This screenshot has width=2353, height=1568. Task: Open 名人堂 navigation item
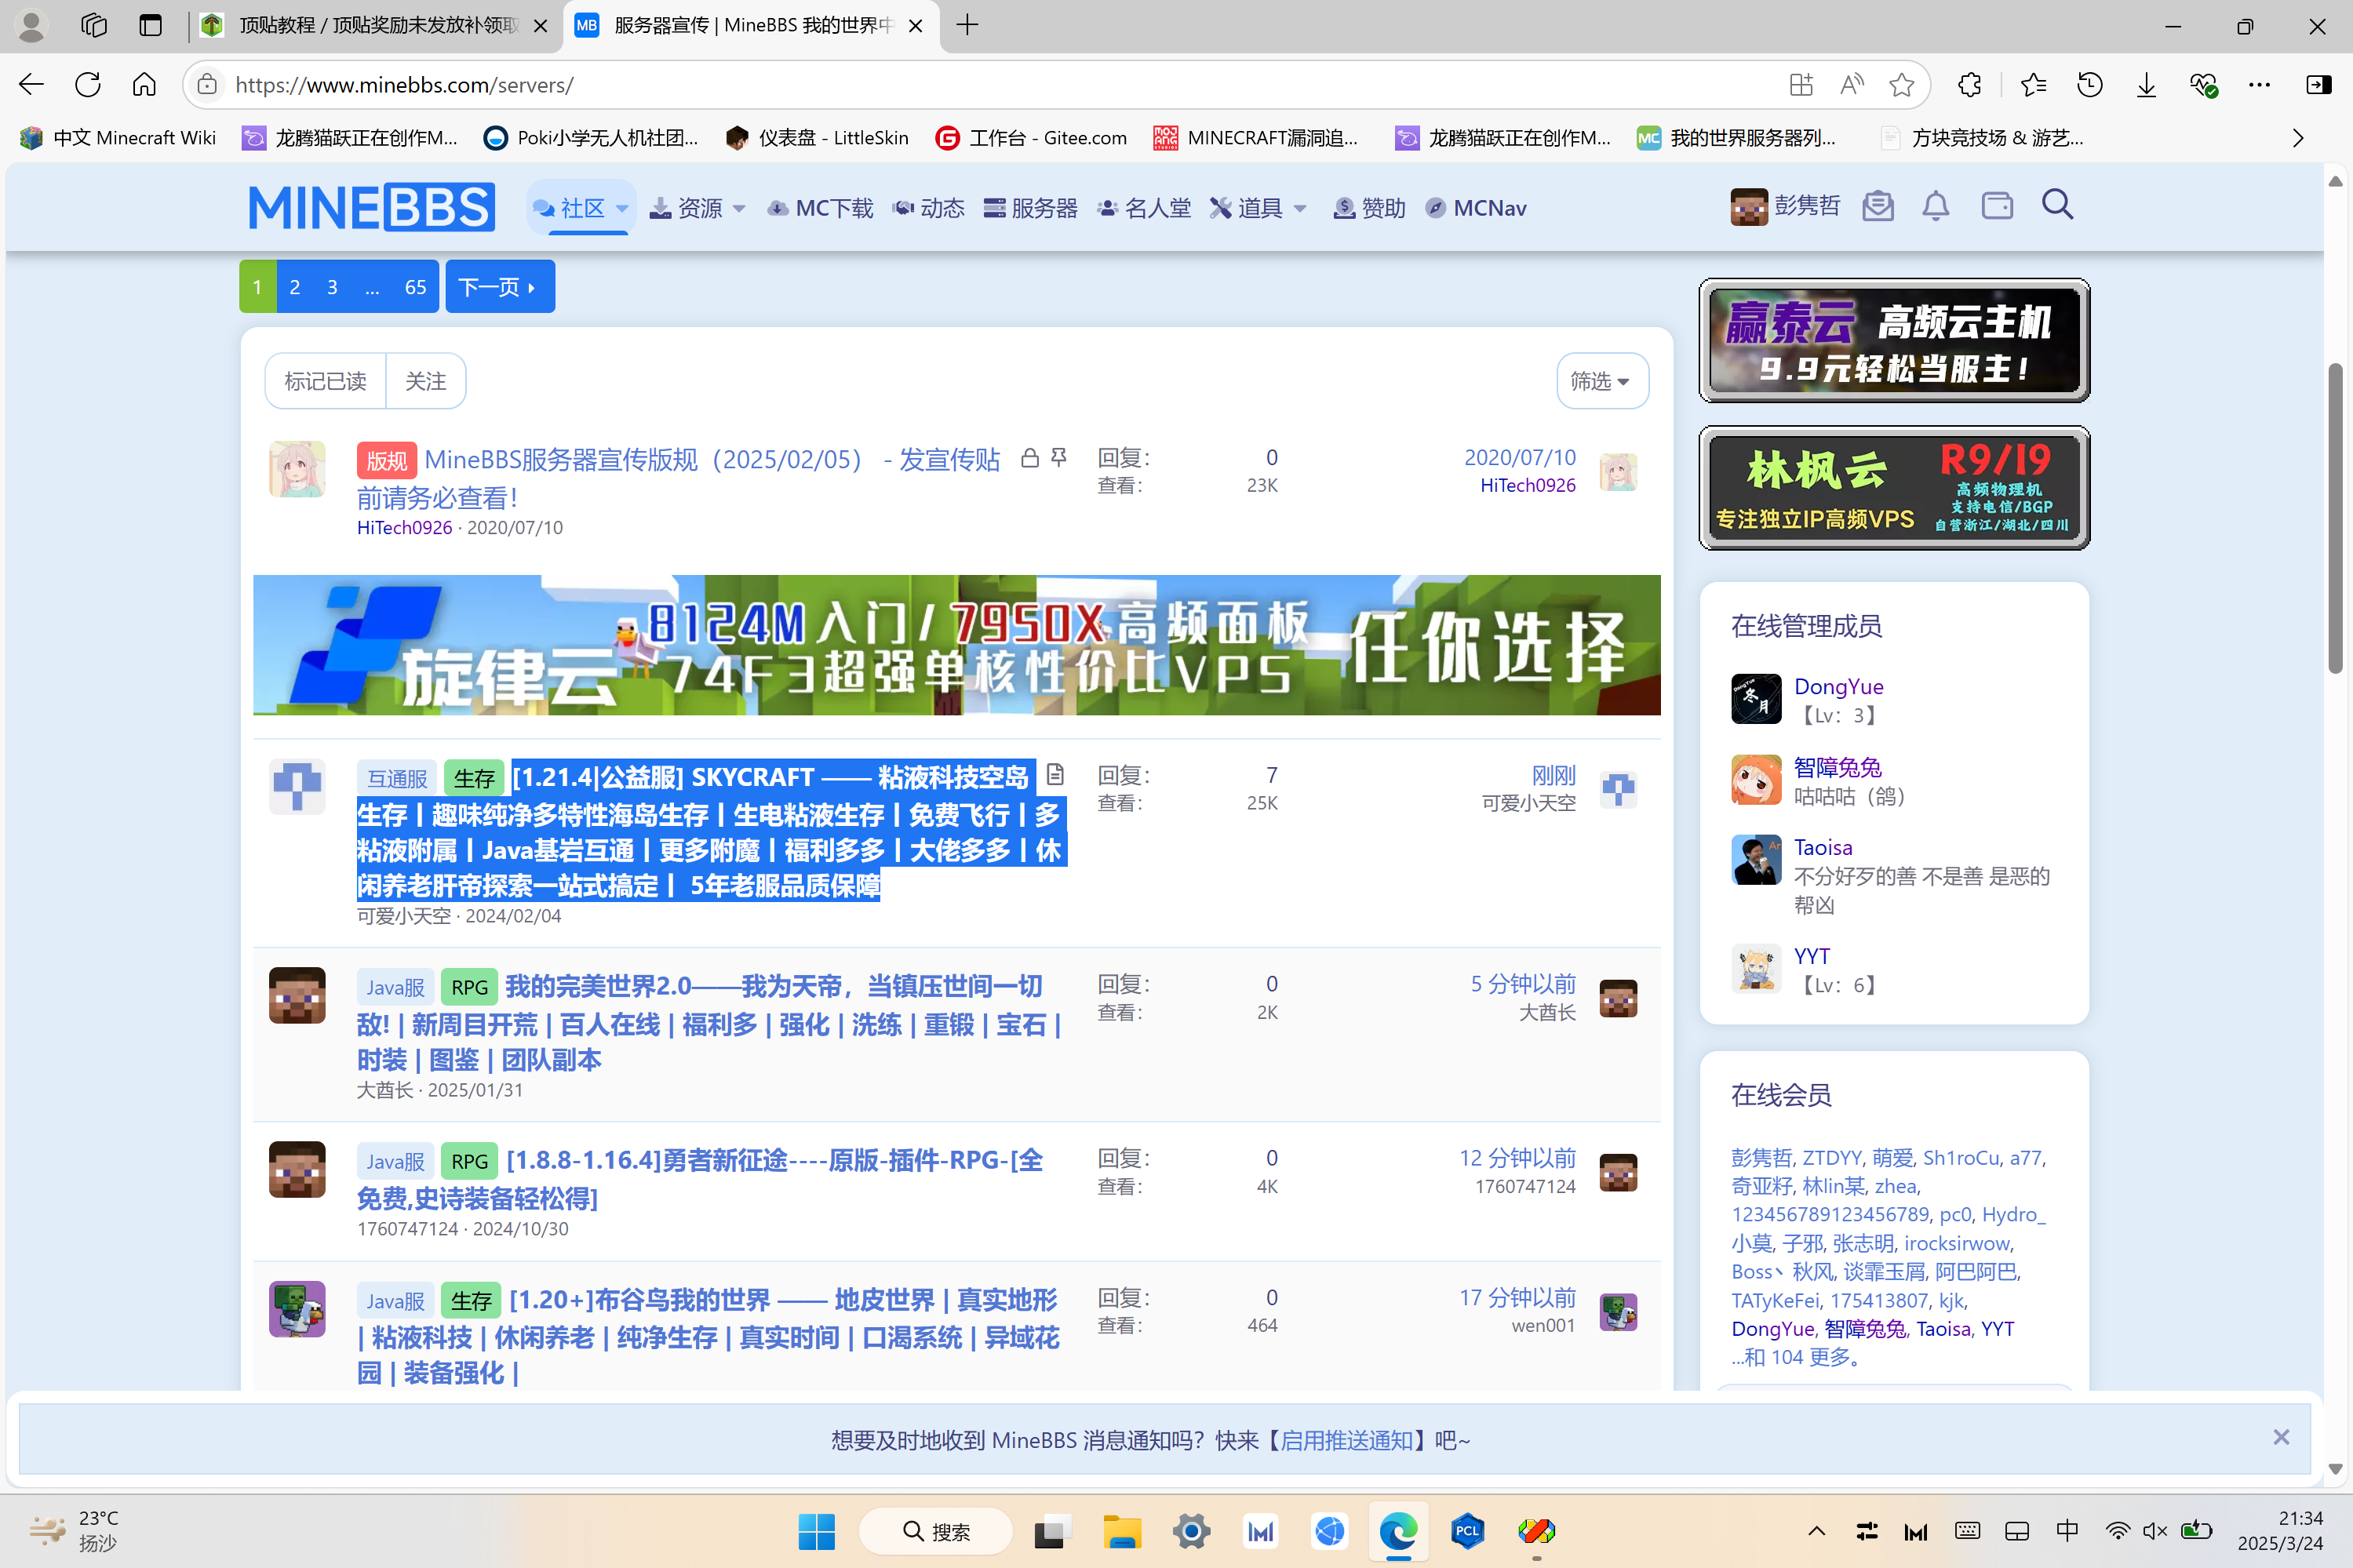[1144, 208]
